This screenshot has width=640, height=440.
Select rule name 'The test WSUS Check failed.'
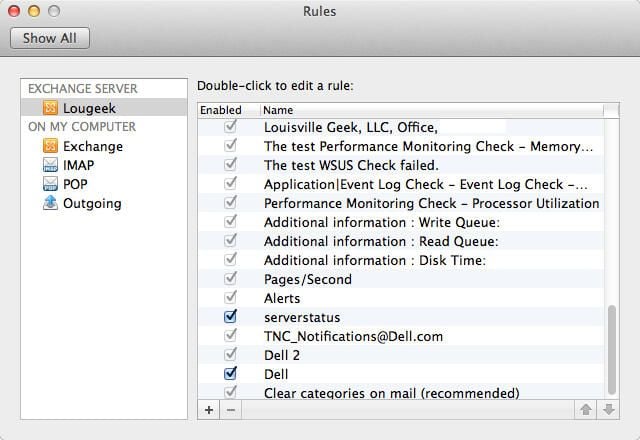click(x=351, y=165)
